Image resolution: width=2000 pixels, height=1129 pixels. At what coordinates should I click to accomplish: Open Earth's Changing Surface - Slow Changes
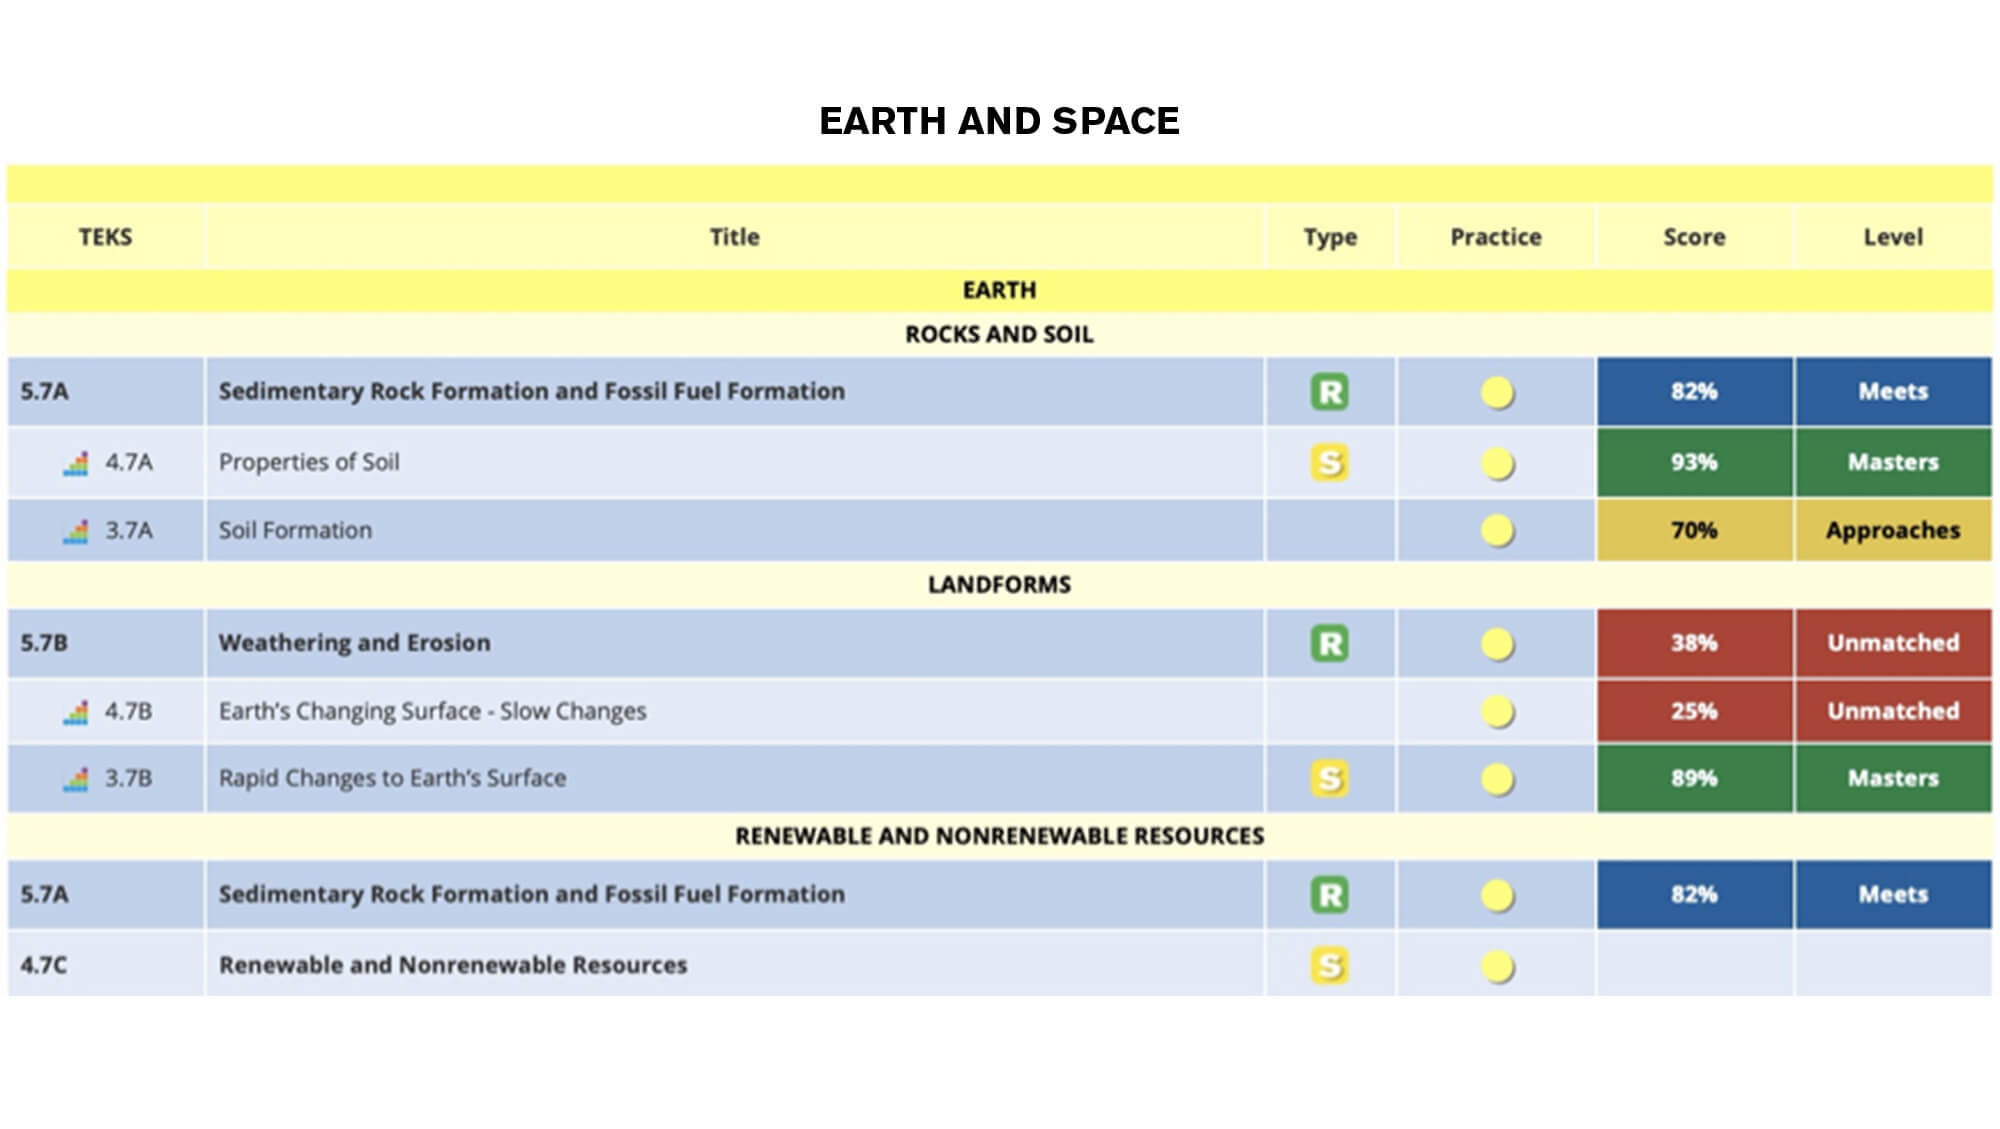(x=432, y=711)
